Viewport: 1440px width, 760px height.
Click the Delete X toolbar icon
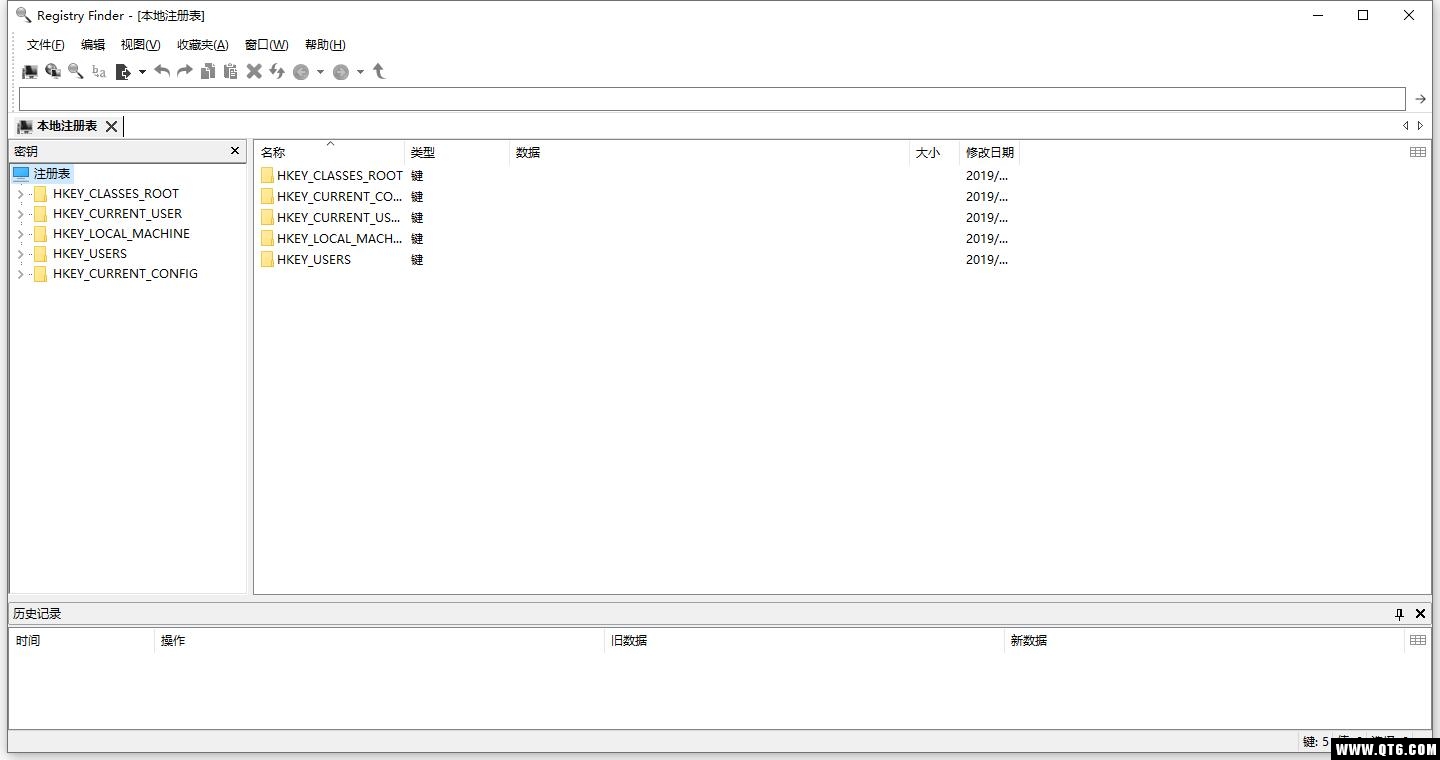pos(254,71)
